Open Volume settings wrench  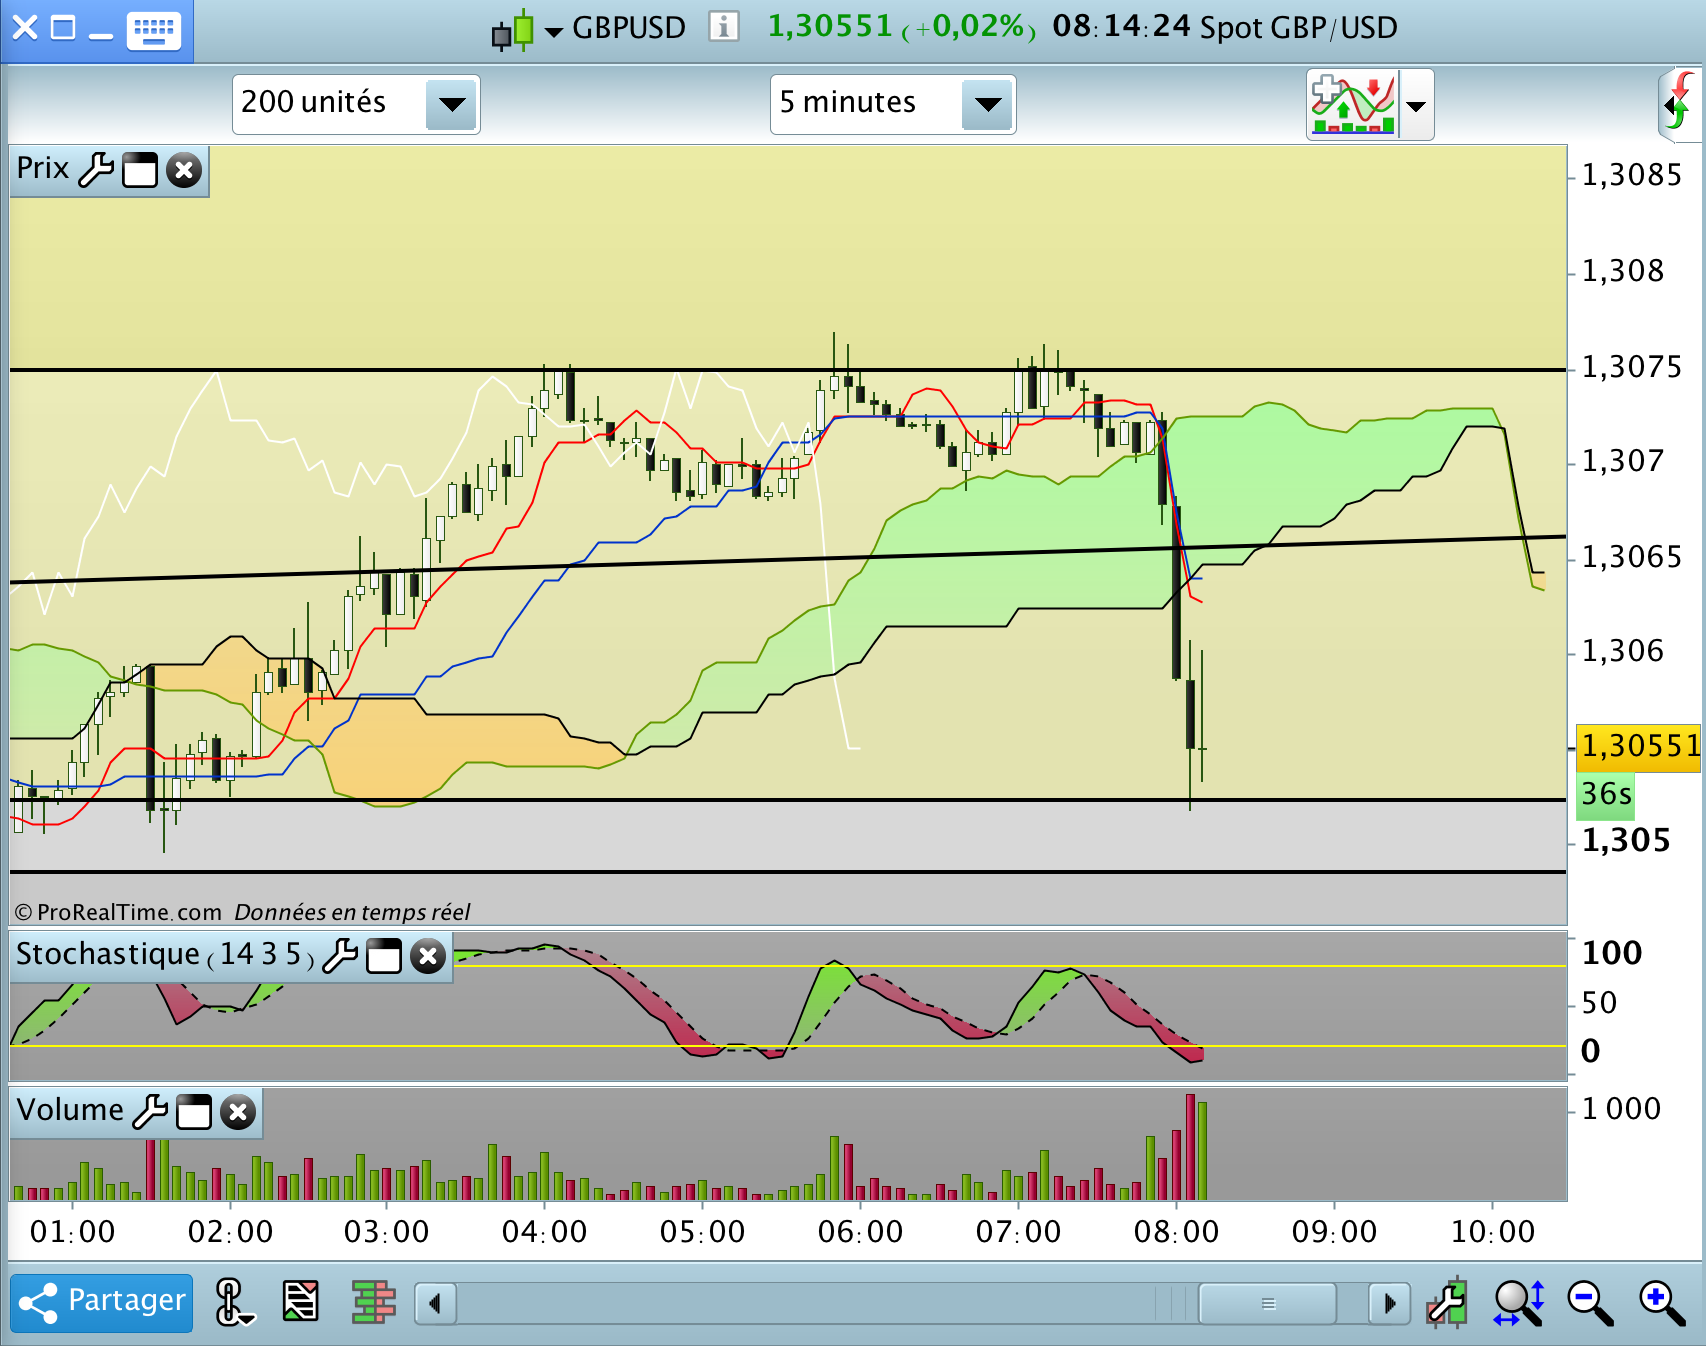[150, 1111]
